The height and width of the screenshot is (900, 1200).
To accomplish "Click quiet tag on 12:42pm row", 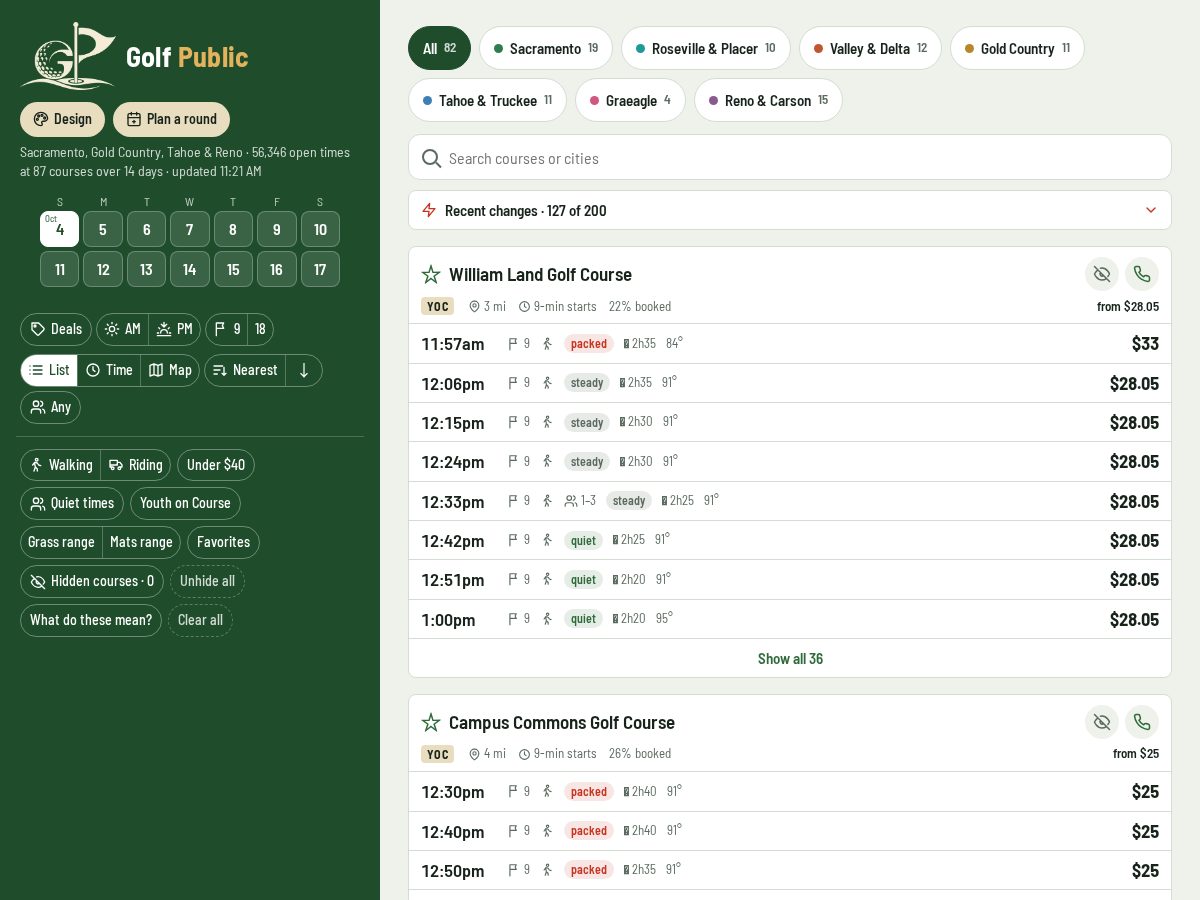I will click(x=583, y=540).
